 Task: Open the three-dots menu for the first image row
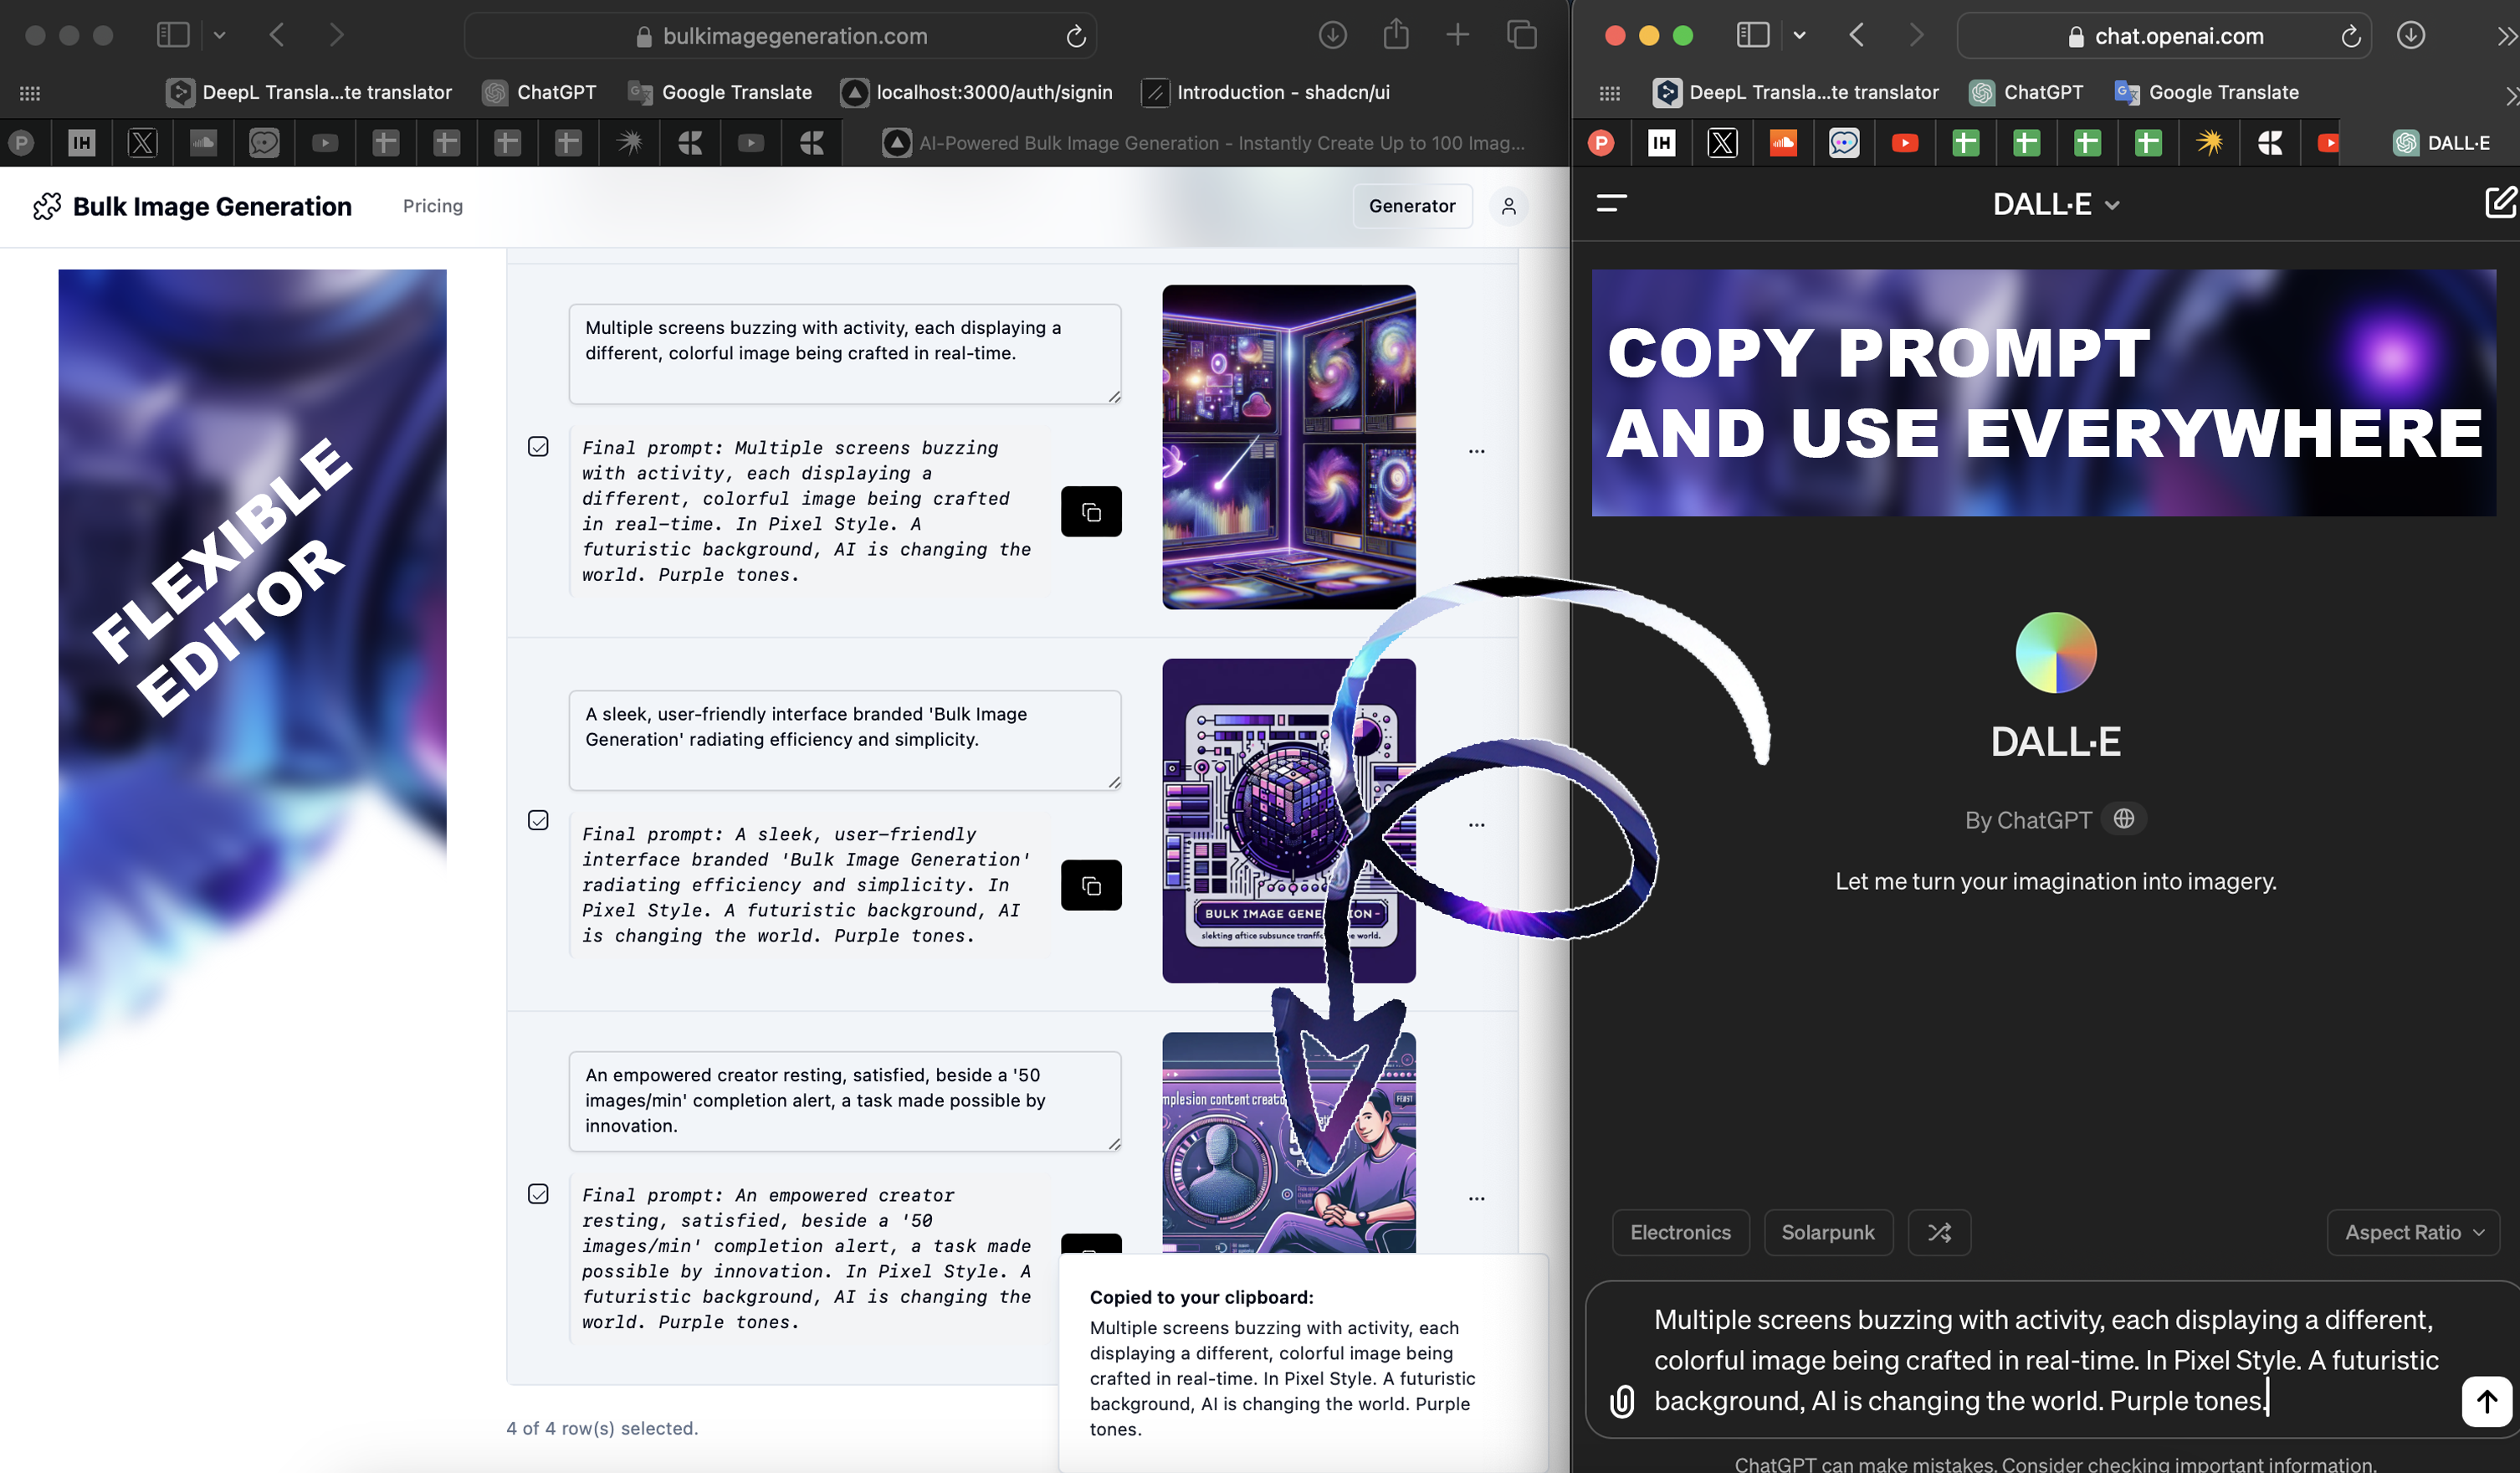[1476, 451]
